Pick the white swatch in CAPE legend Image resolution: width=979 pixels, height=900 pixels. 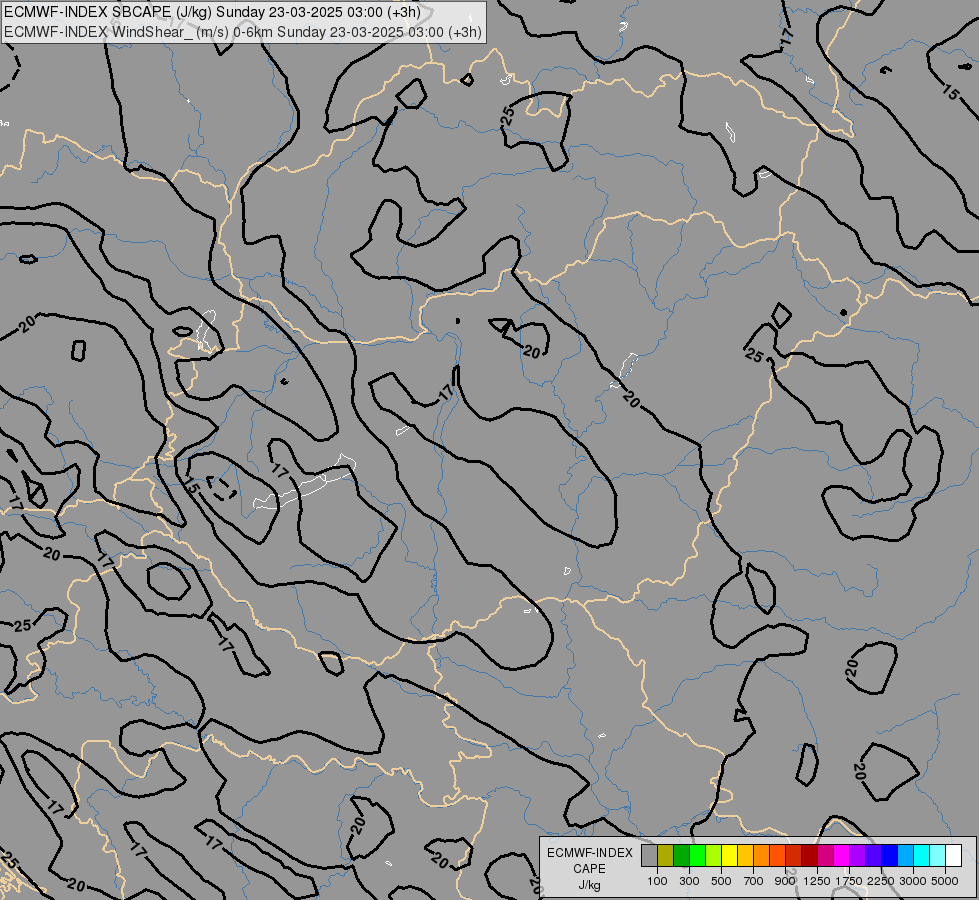pos(953,855)
